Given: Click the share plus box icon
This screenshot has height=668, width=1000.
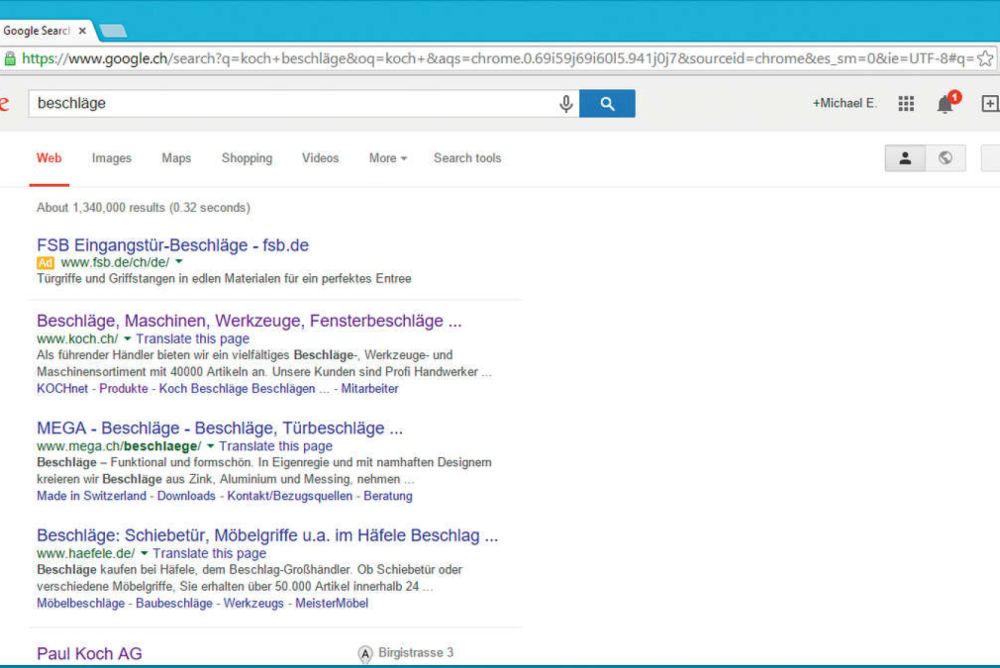Looking at the screenshot, I should pos(990,103).
